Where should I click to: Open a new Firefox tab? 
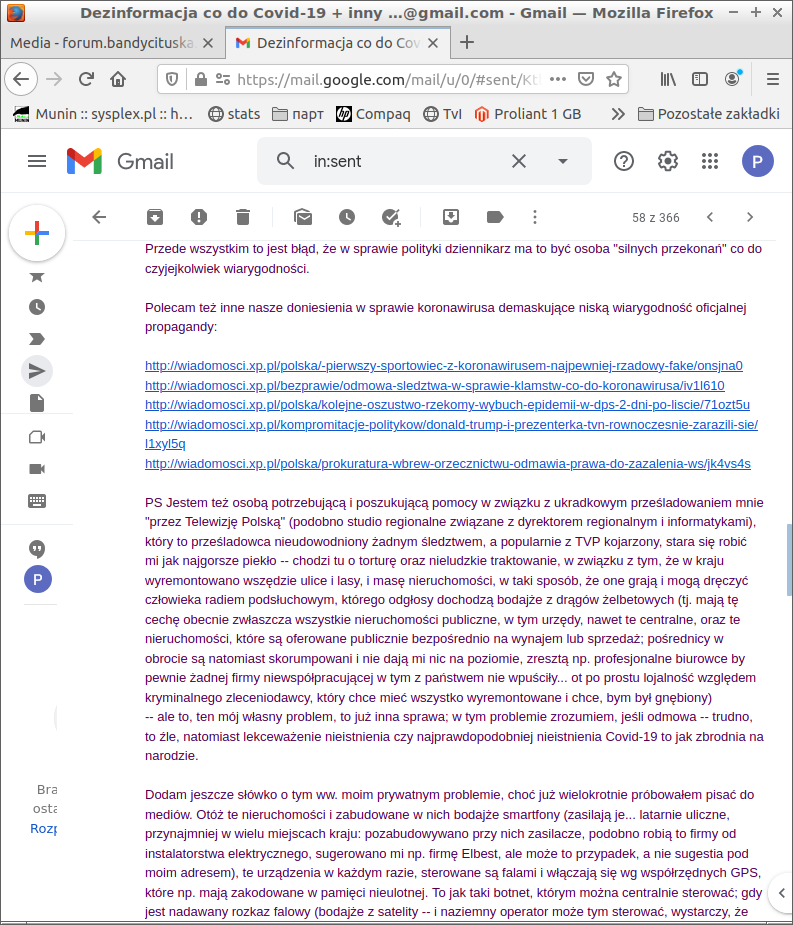[467, 42]
